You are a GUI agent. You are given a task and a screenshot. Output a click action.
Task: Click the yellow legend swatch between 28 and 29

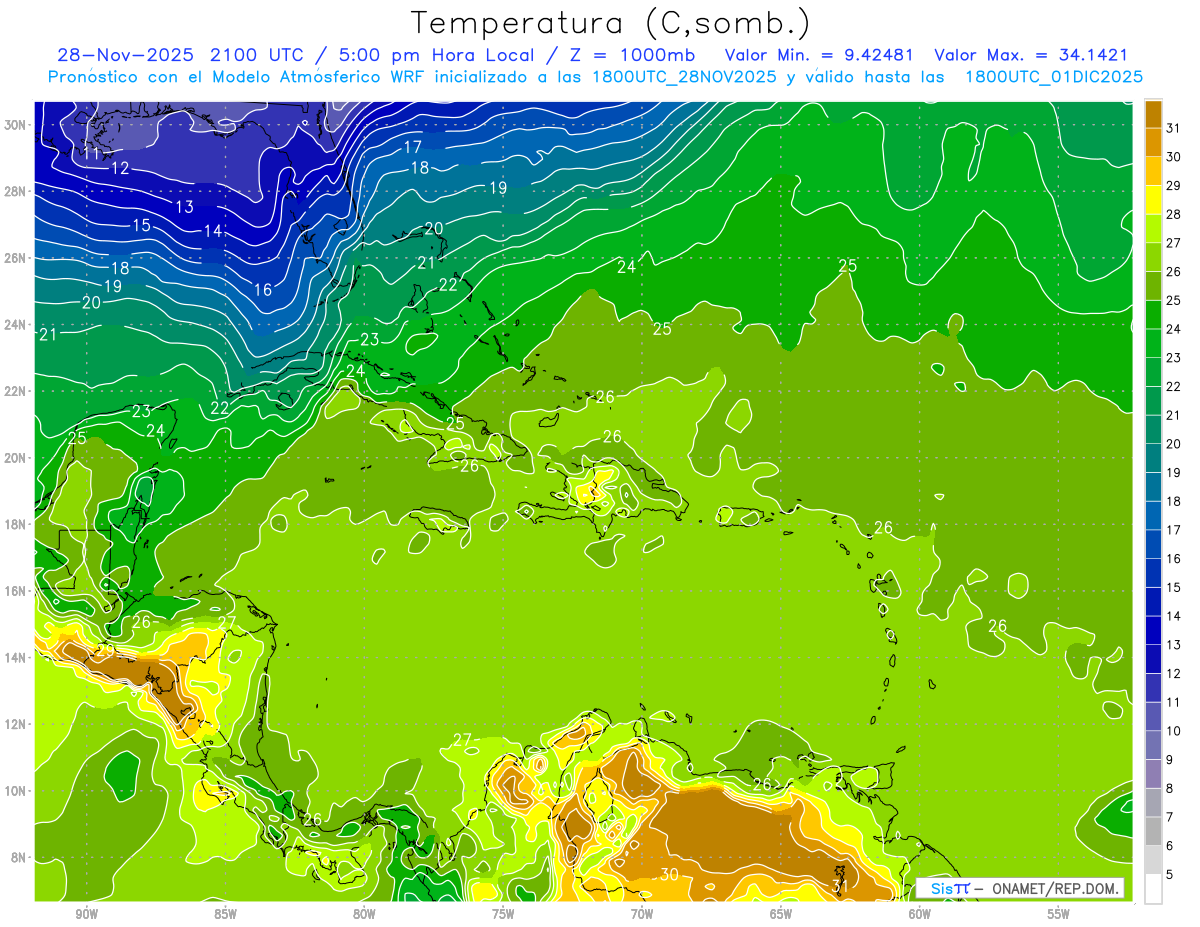click(1153, 200)
